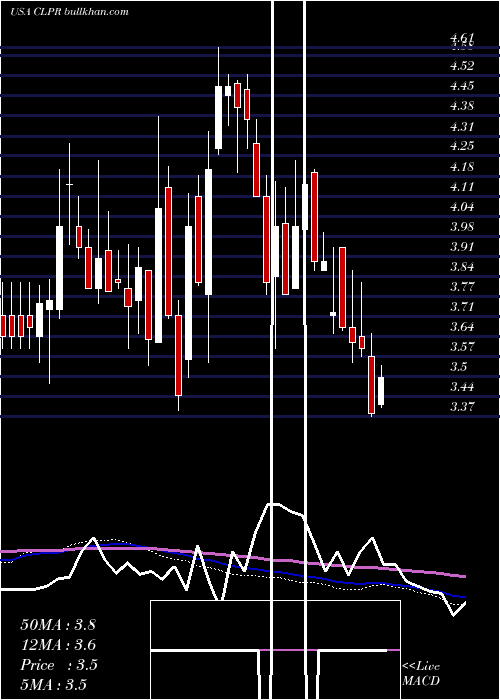This screenshot has width=500, height=700.
Task: Pick the 4.18 price axis label
Action: pos(462,167)
